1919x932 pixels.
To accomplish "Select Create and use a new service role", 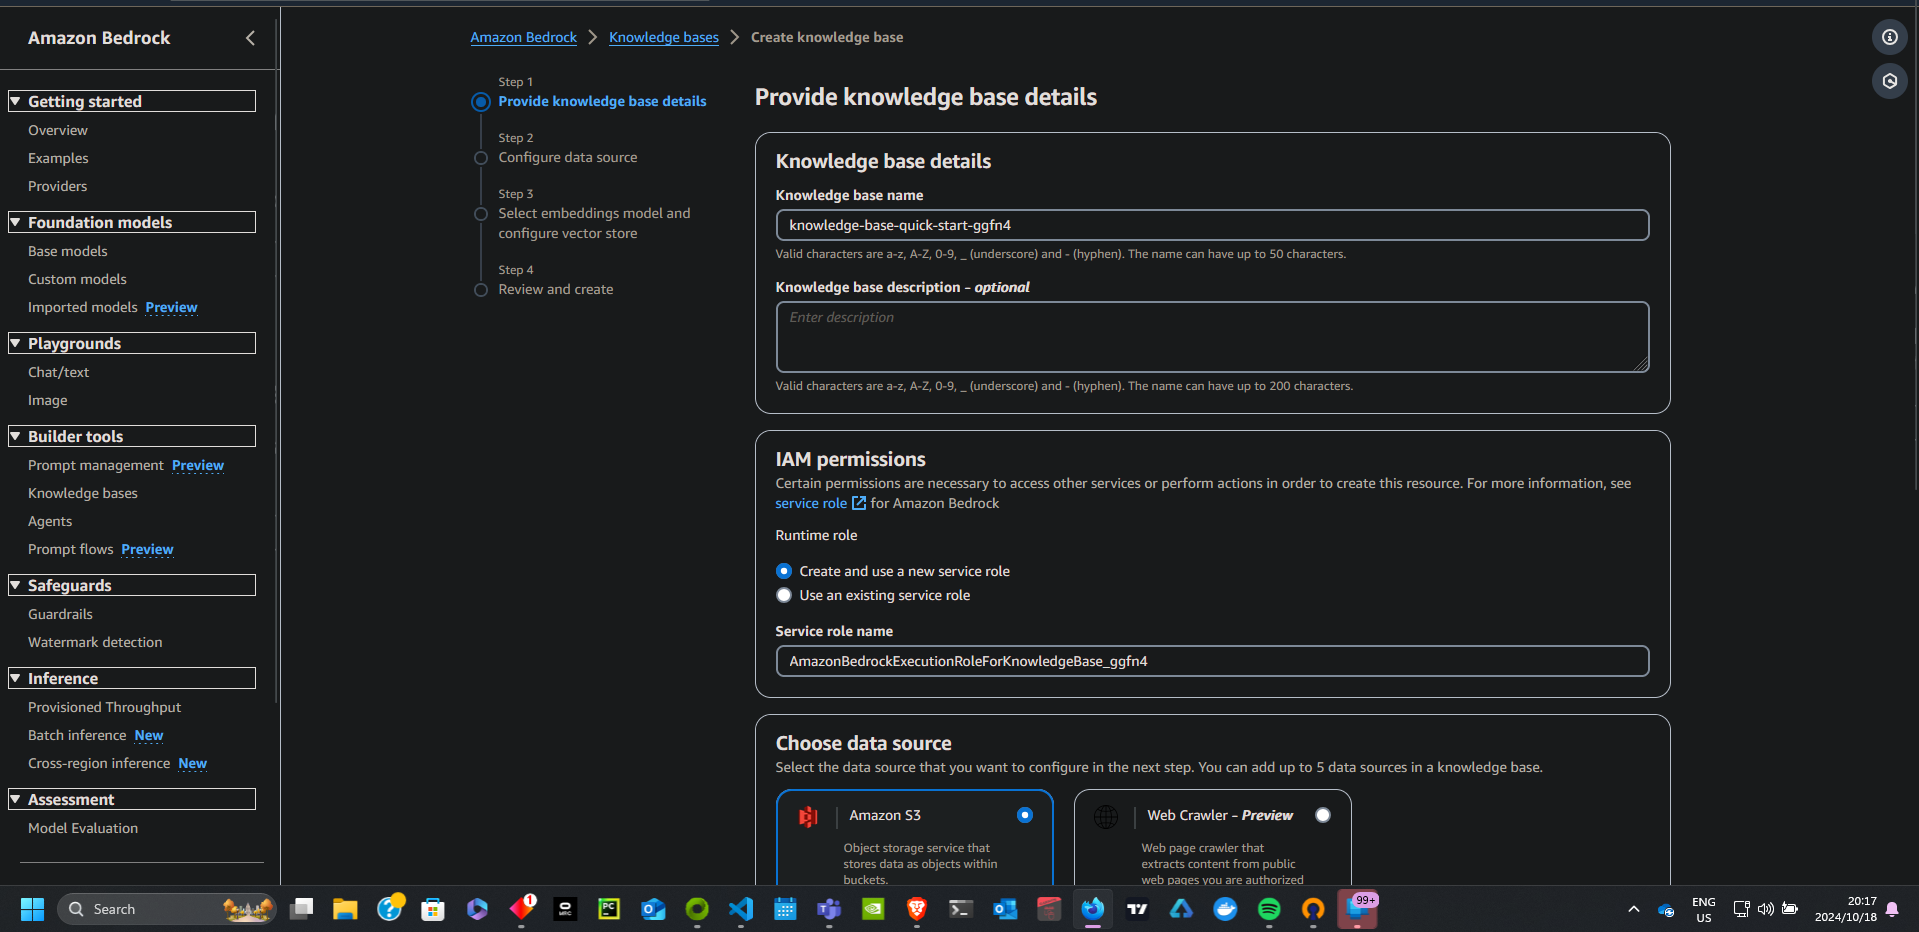I will (784, 571).
